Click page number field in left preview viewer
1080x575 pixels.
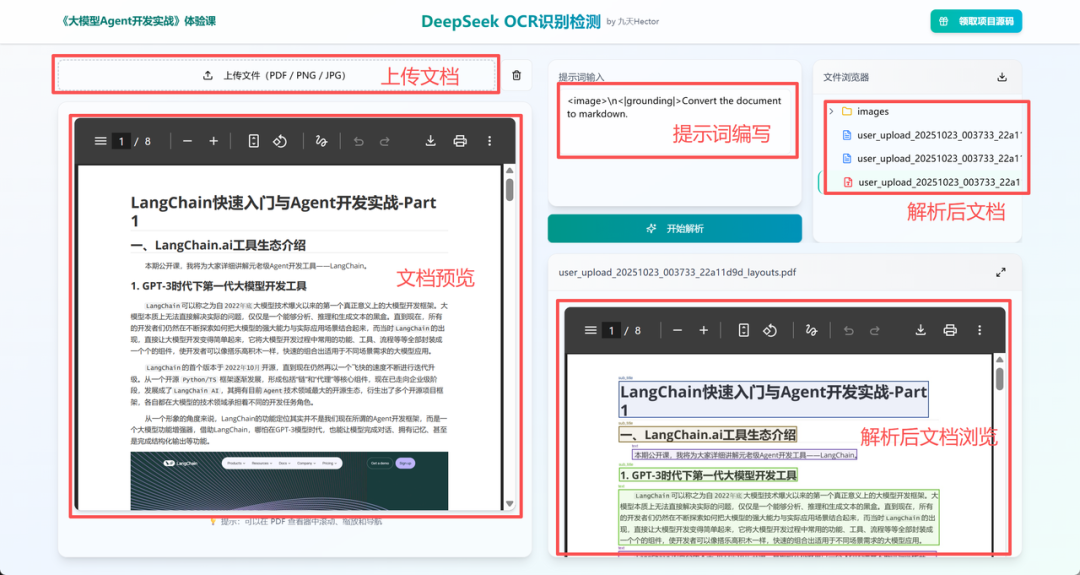pyautogui.click(x=121, y=141)
